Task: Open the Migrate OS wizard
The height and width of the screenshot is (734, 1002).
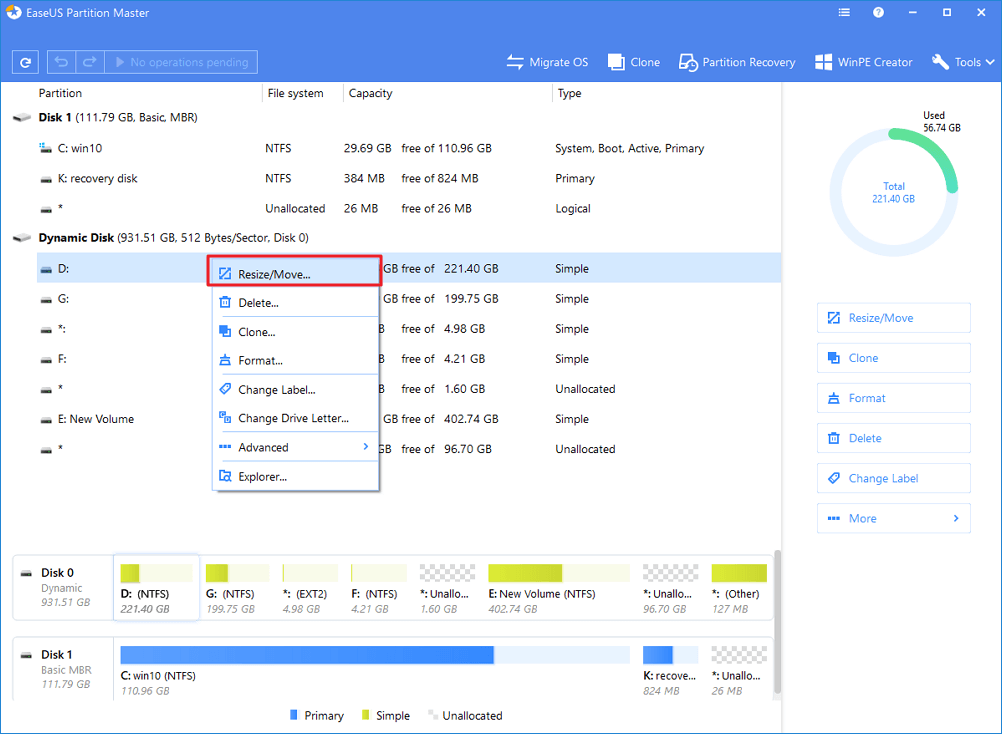Action: pos(548,62)
